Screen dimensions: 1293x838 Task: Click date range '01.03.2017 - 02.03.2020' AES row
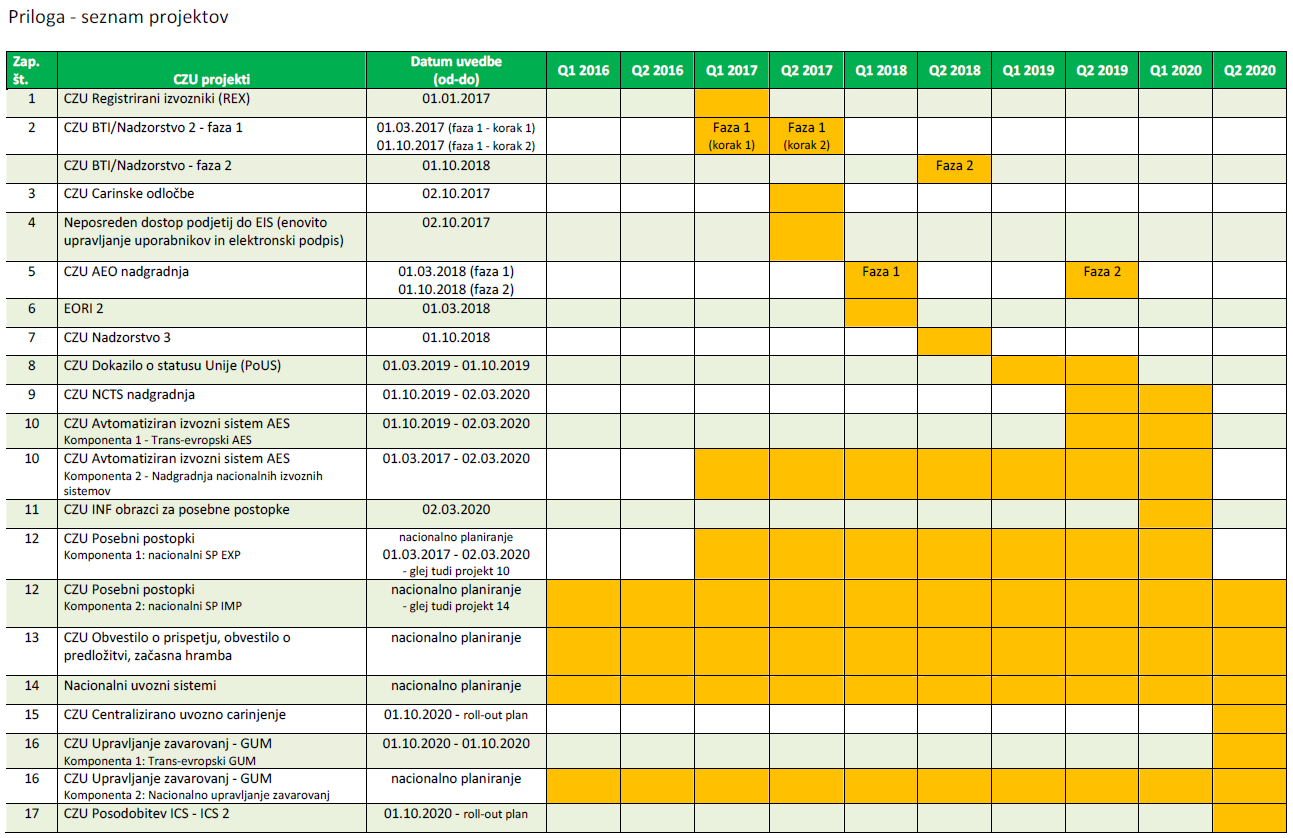(456, 458)
